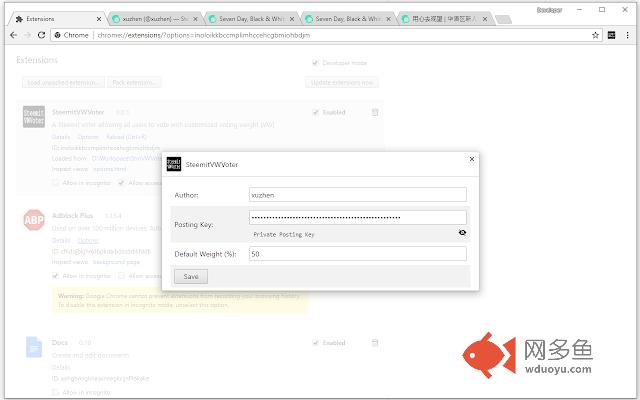Toggle Allow in incognito for SteemitVWVoter

click(x=56, y=183)
